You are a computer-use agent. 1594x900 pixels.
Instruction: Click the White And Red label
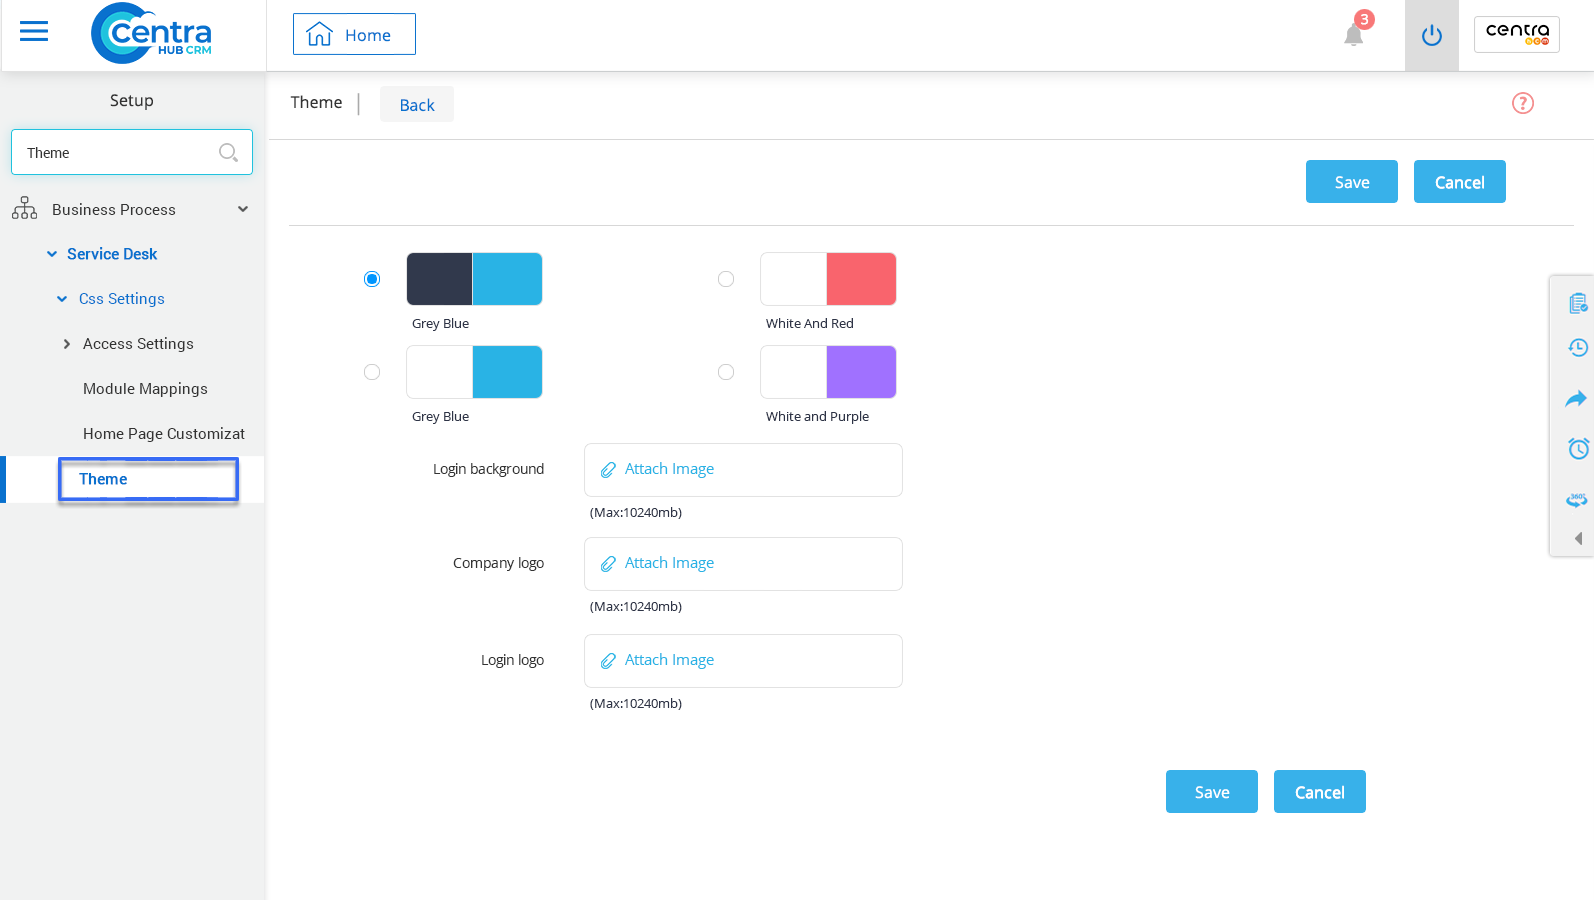point(810,323)
